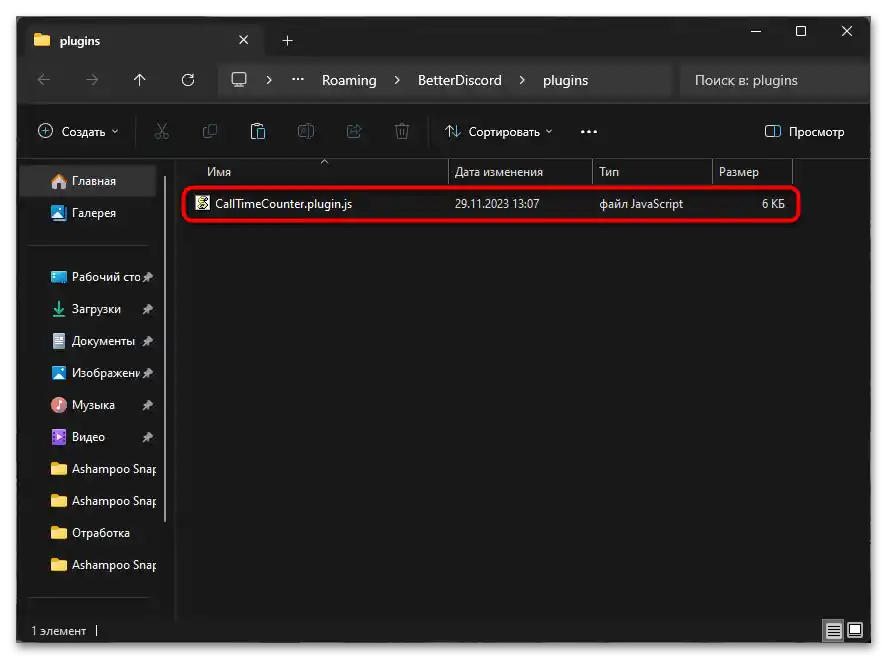Click the This PC monitor icon in address bar
This screenshot has width=887, height=659.
coord(239,80)
